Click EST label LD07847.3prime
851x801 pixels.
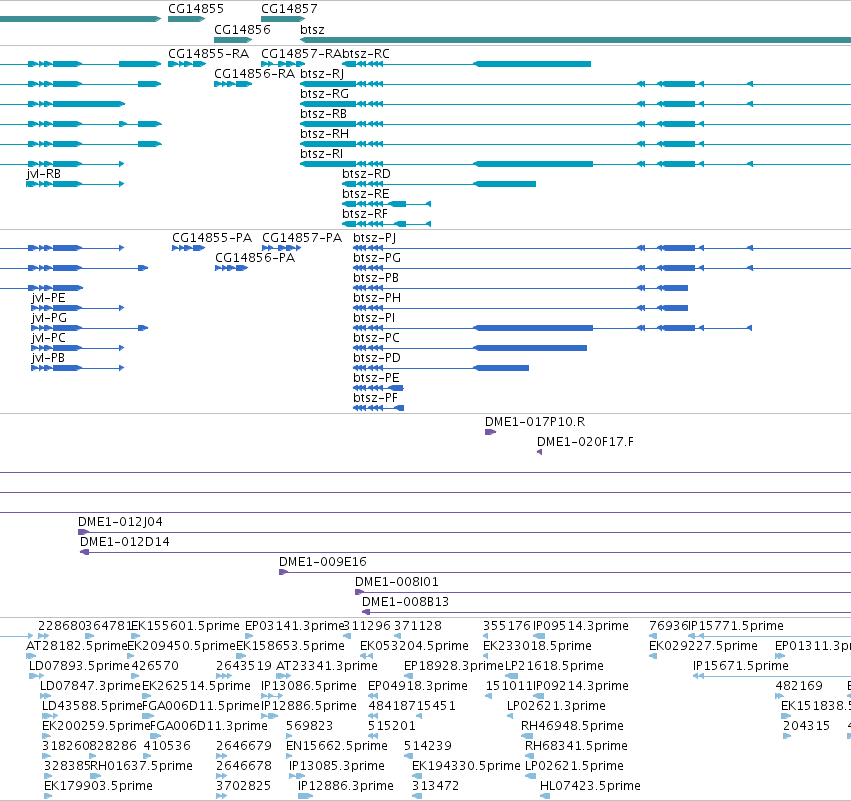91,687
